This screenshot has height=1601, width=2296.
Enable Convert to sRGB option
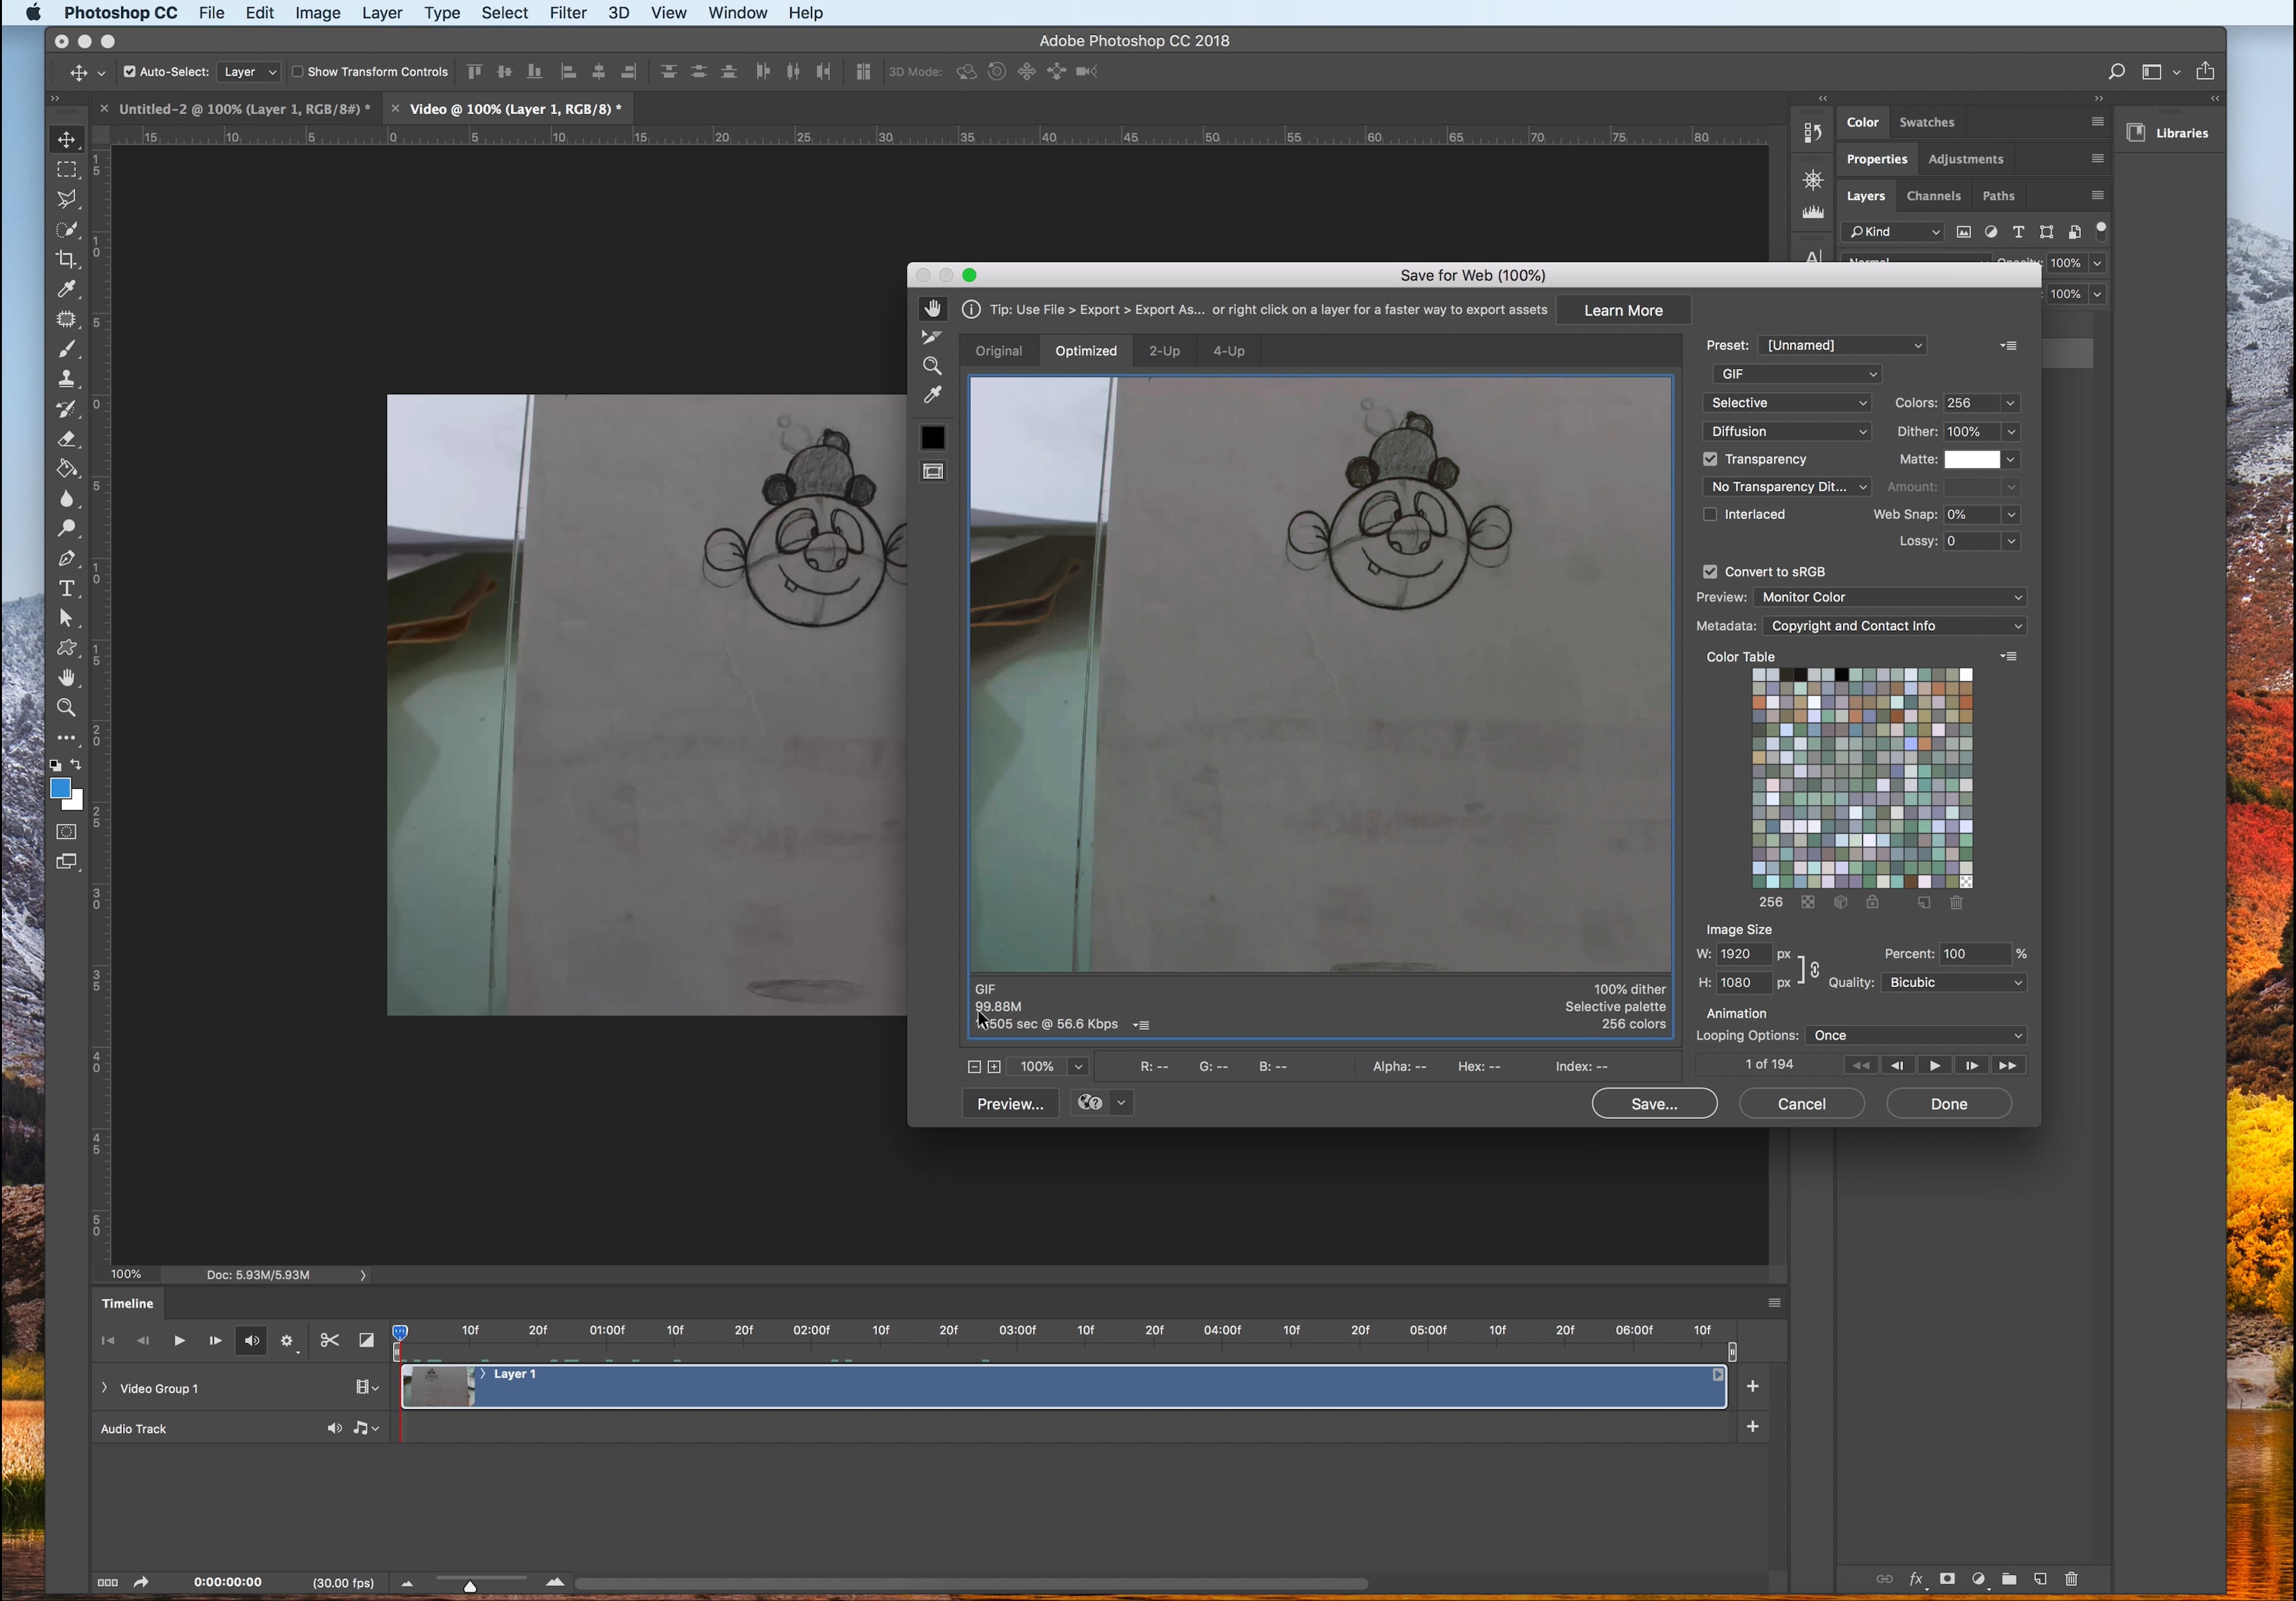[x=1711, y=570]
